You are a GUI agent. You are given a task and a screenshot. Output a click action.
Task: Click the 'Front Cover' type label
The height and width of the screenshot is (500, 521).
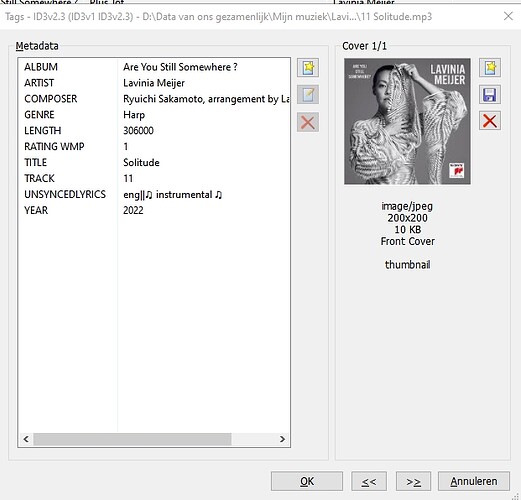pyautogui.click(x=408, y=241)
